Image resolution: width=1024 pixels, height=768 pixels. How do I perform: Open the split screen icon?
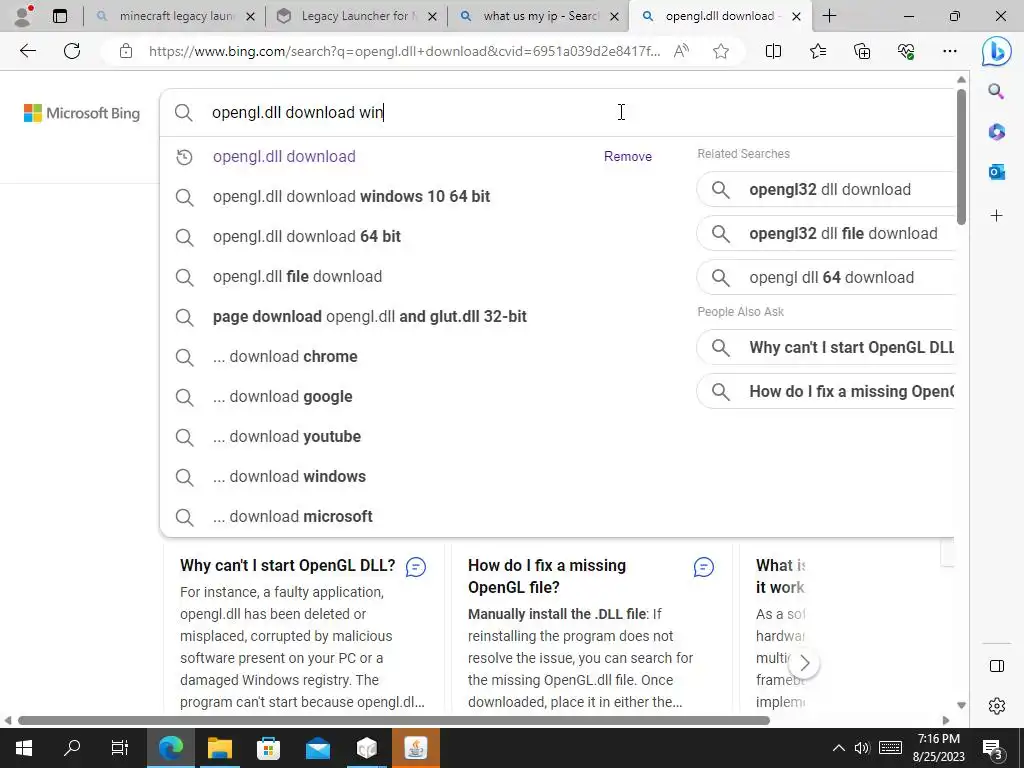(773, 51)
